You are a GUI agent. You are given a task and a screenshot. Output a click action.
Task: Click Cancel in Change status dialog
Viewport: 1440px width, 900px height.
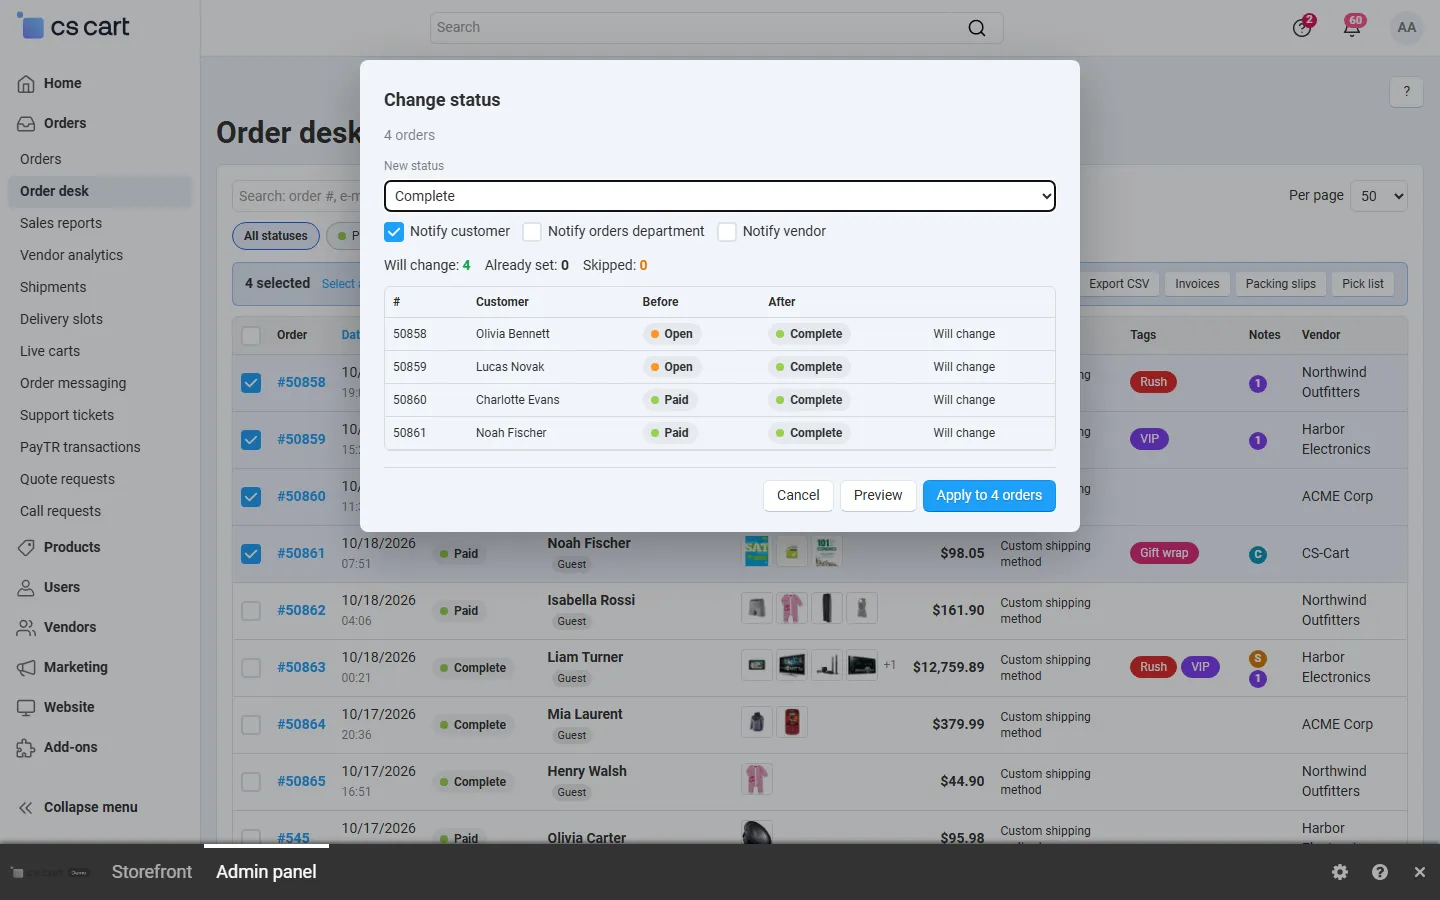(x=798, y=496)
